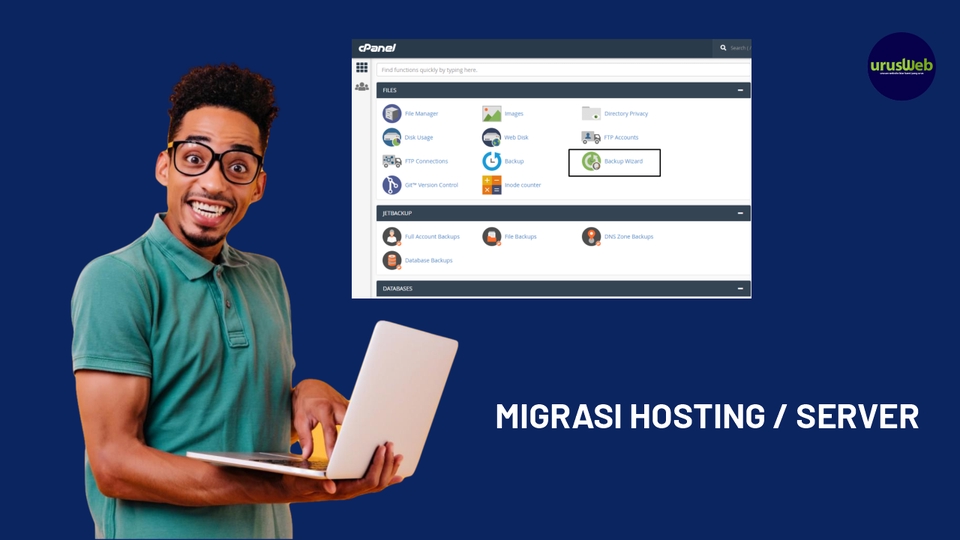960x540 pixels.
Task: Open the DNS Zone Backups icon
Action: tap(591, 236)
